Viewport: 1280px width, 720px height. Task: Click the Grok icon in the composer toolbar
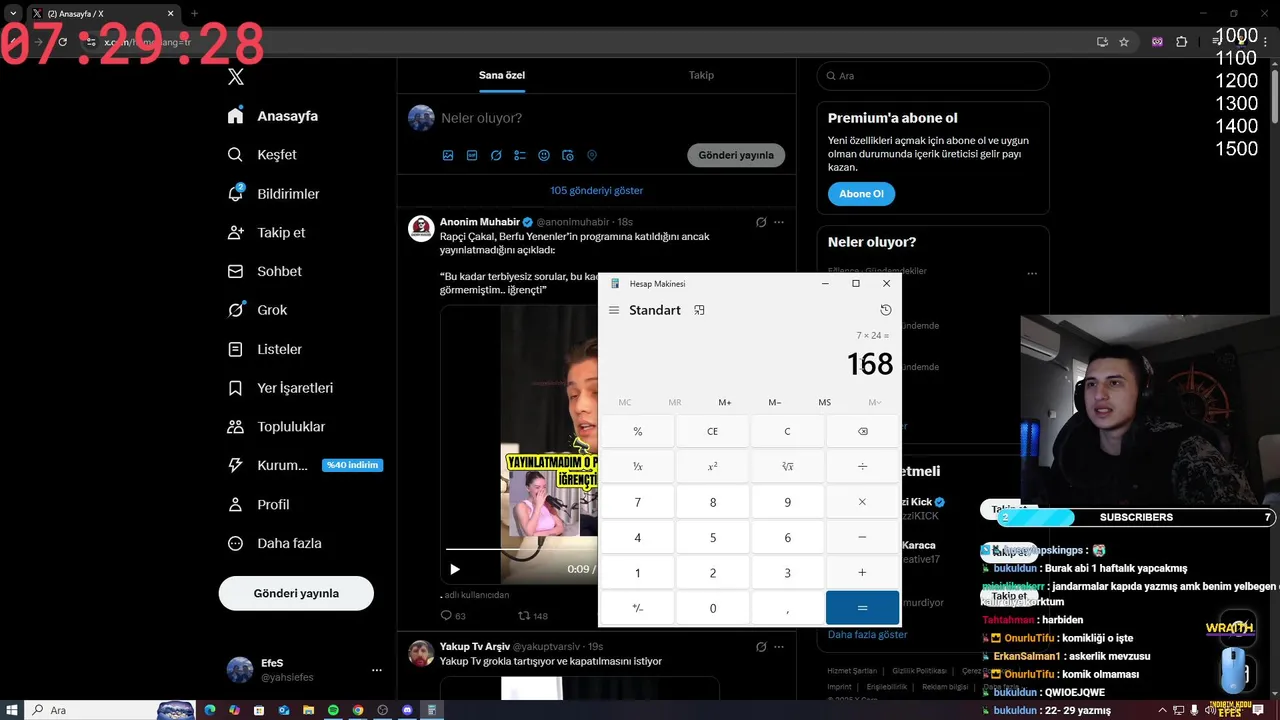496,155
